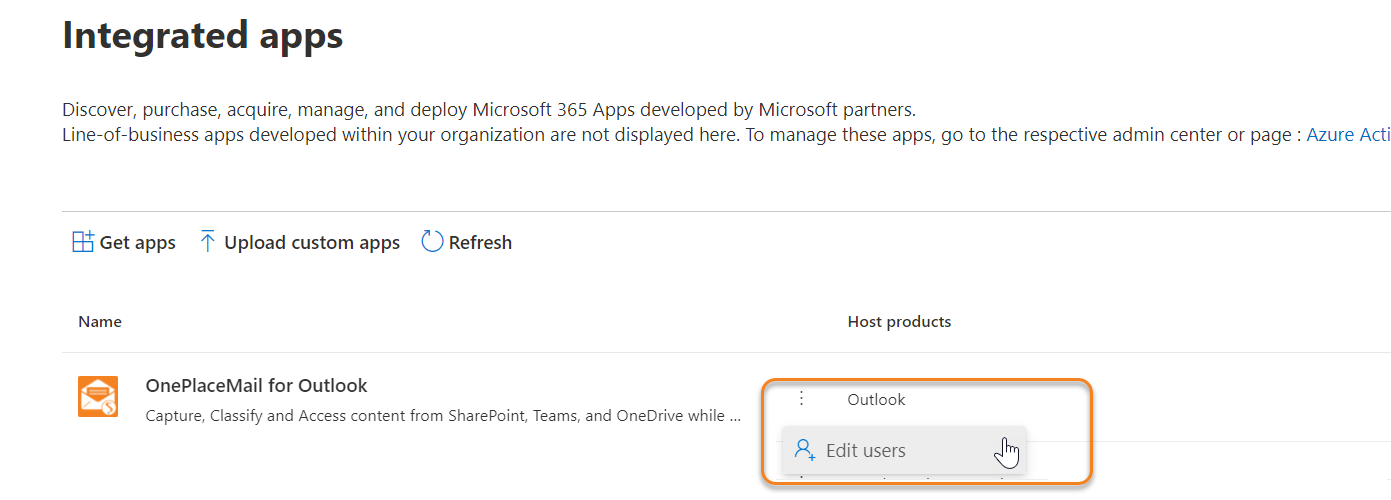1391x500 pixels.
Task: Follow the Azure Active Directory link
Action: point(1347,135)
